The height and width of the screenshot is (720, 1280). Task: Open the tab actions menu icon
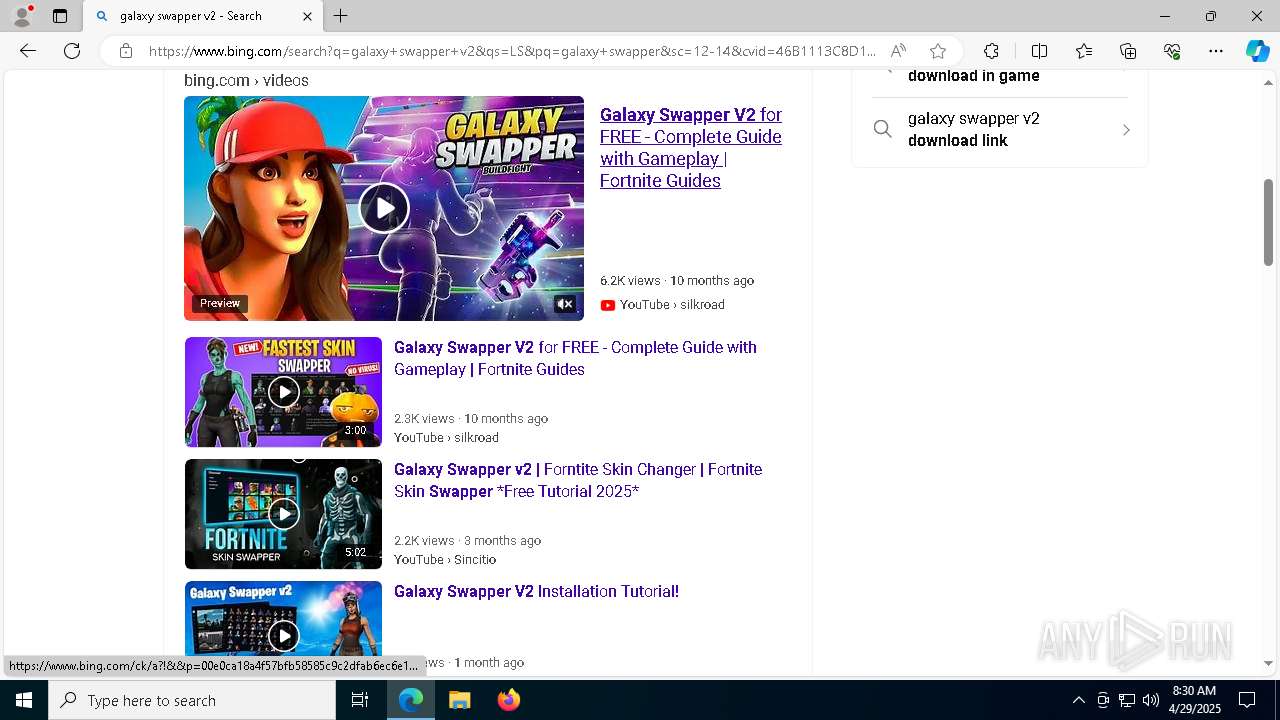[x=60, y=16]
